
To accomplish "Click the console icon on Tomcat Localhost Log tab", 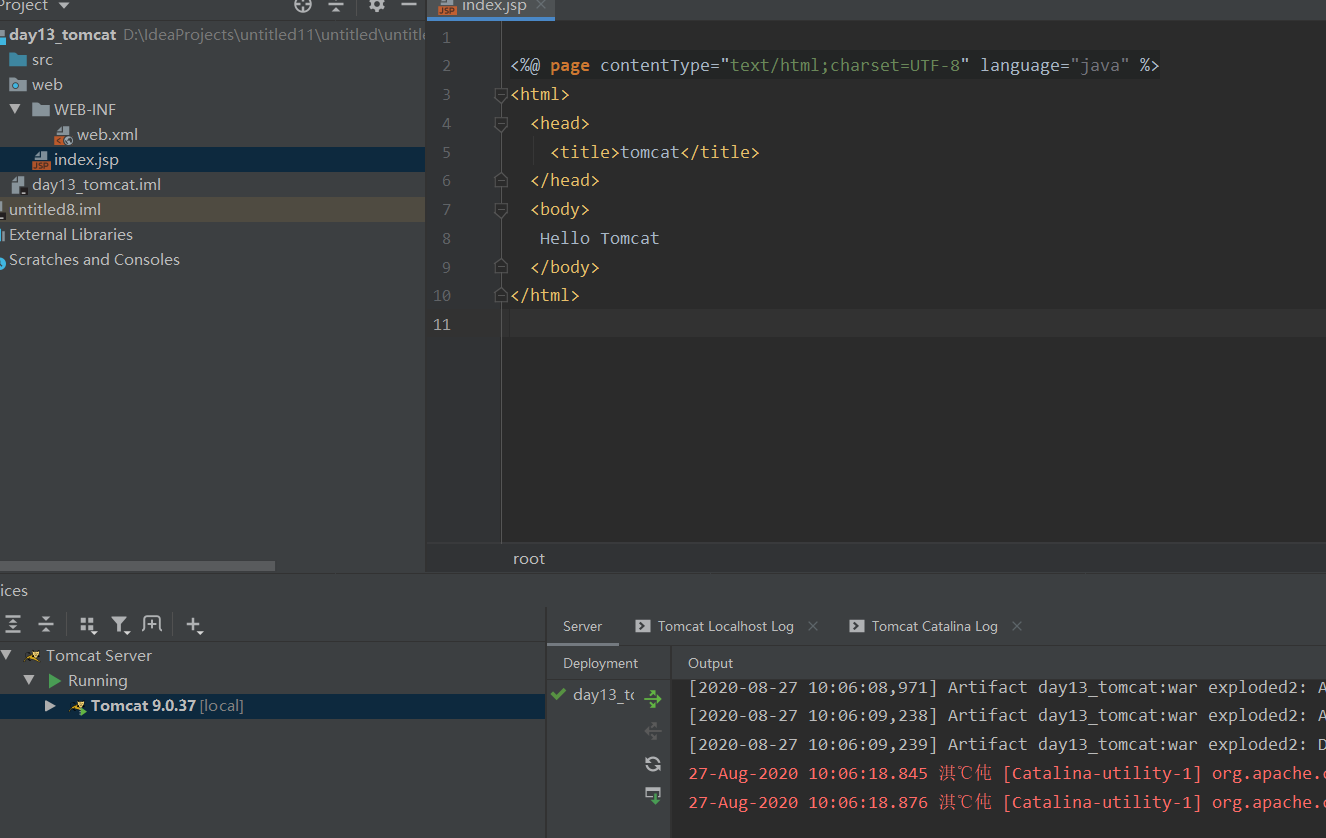I will 643,626.
